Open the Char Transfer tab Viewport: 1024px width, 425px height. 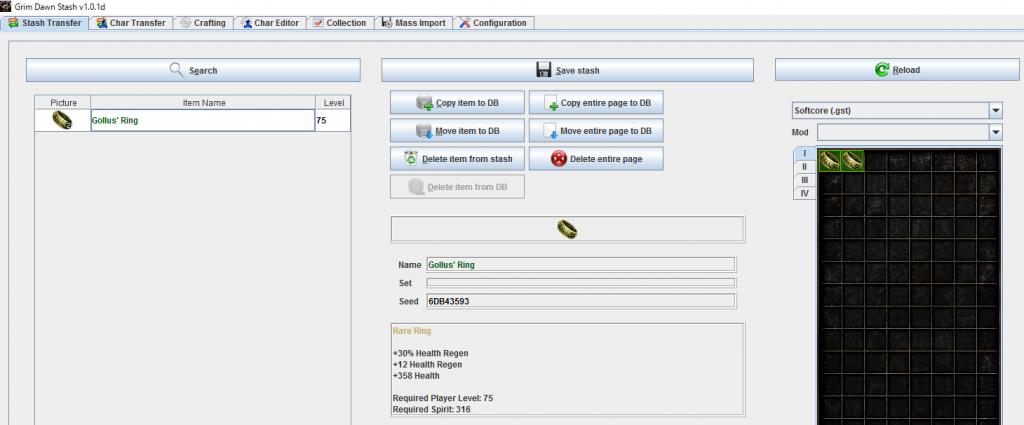(131, 23)
